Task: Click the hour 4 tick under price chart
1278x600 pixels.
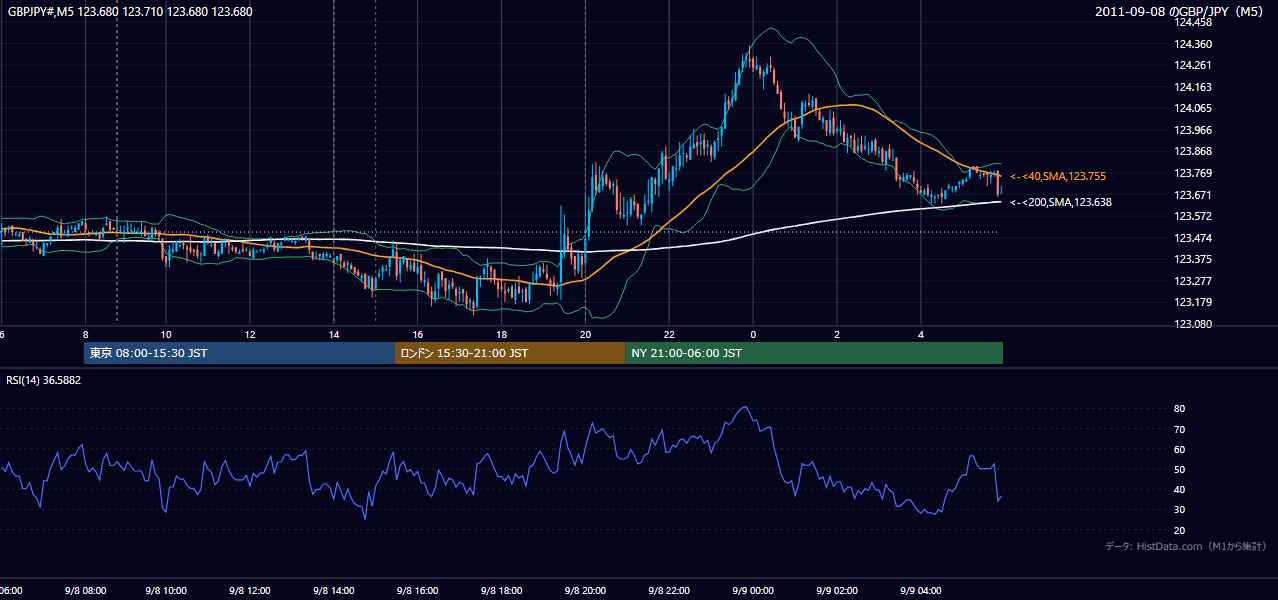Action: coord(921,335)
